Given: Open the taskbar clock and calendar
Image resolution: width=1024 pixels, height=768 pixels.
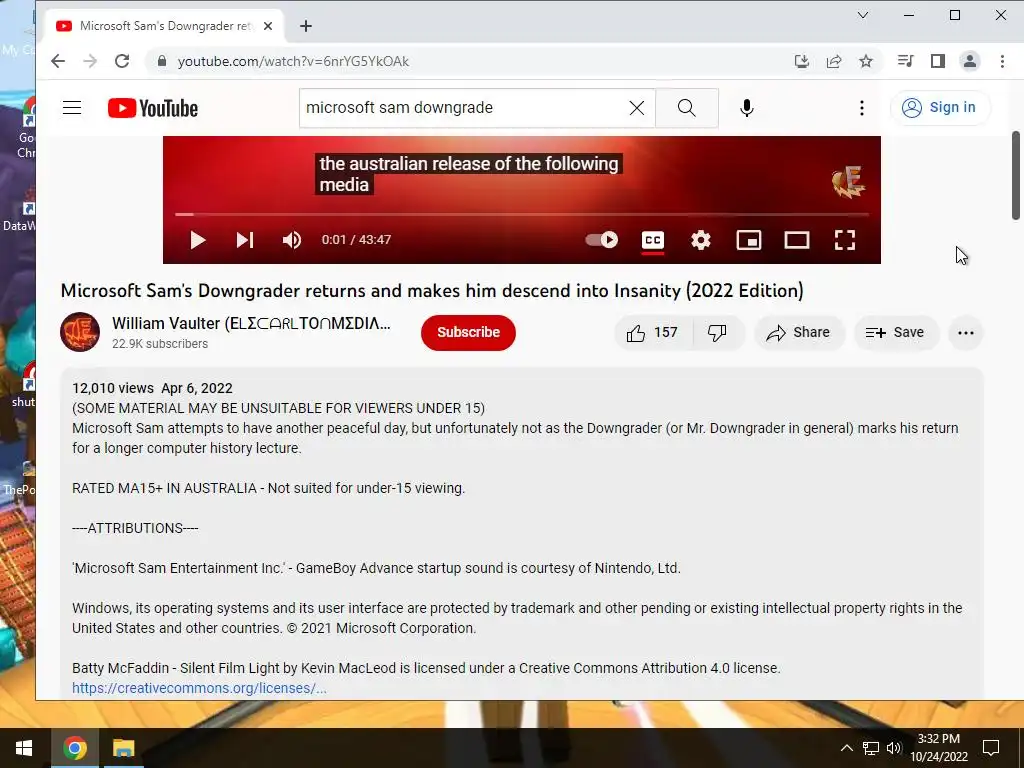Looking at the screenshot, I should coord(939,748).
